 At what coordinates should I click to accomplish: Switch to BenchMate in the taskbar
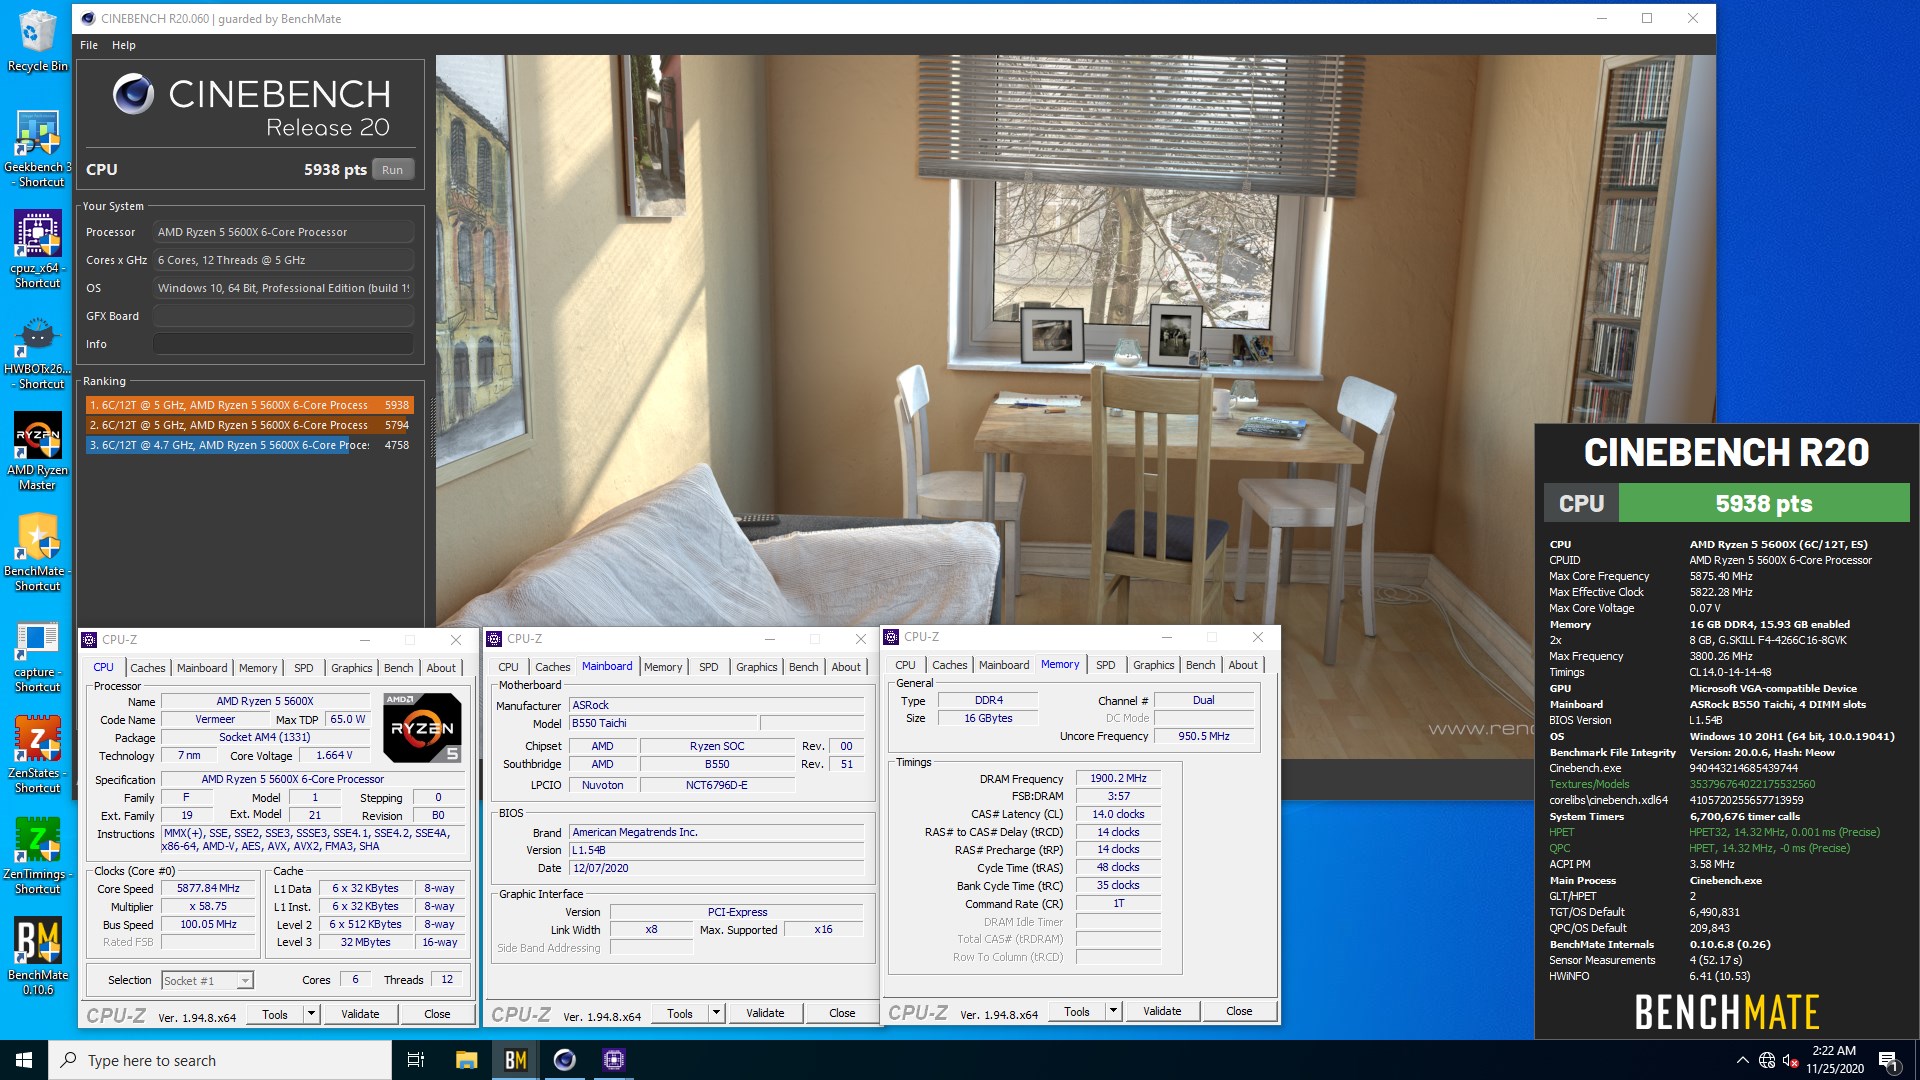(515, 1060)
